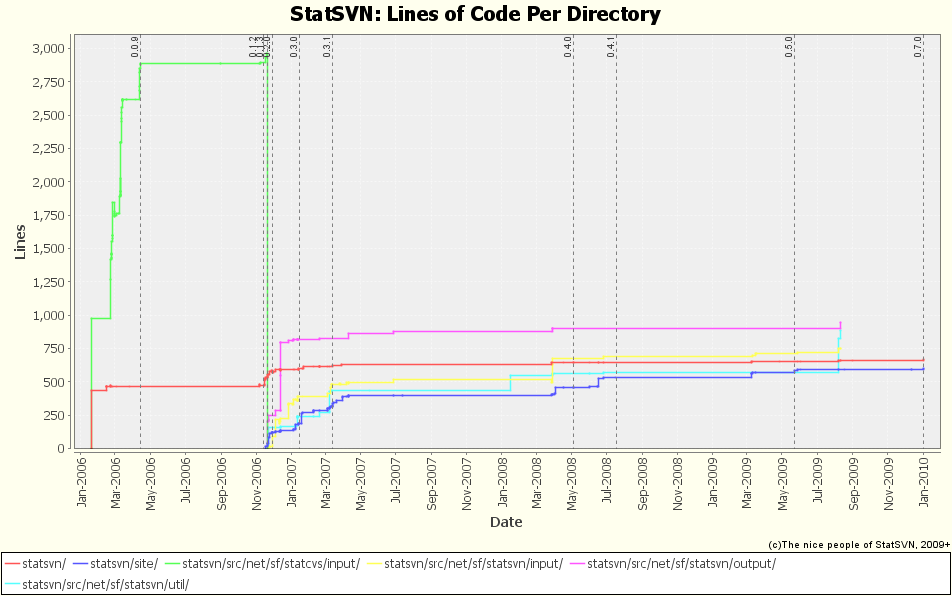Click the 0.4.1 version marker label
This screenshot has height=596, width=952.
pos(611,47)
